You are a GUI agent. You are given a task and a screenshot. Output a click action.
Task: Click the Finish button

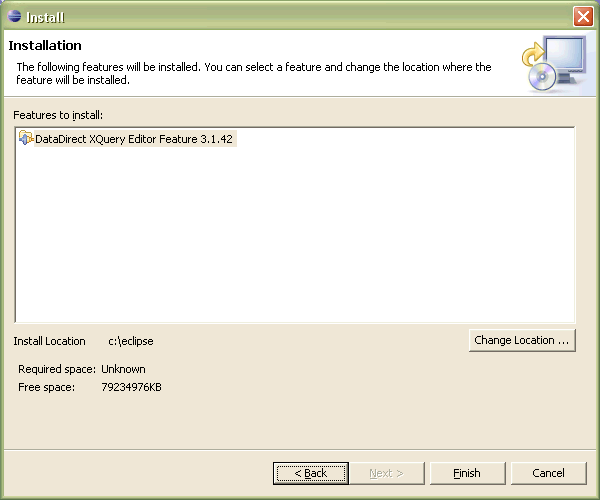[467, 473]
